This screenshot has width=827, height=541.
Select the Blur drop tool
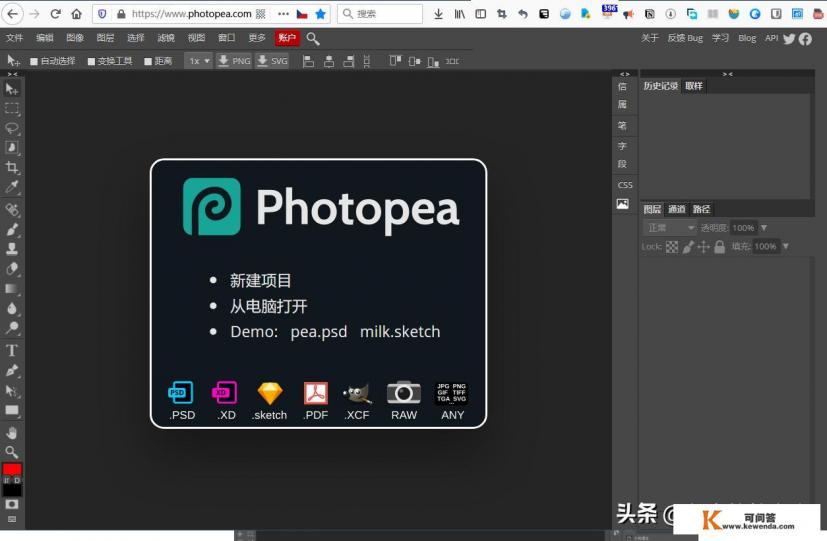coord(12,308)
